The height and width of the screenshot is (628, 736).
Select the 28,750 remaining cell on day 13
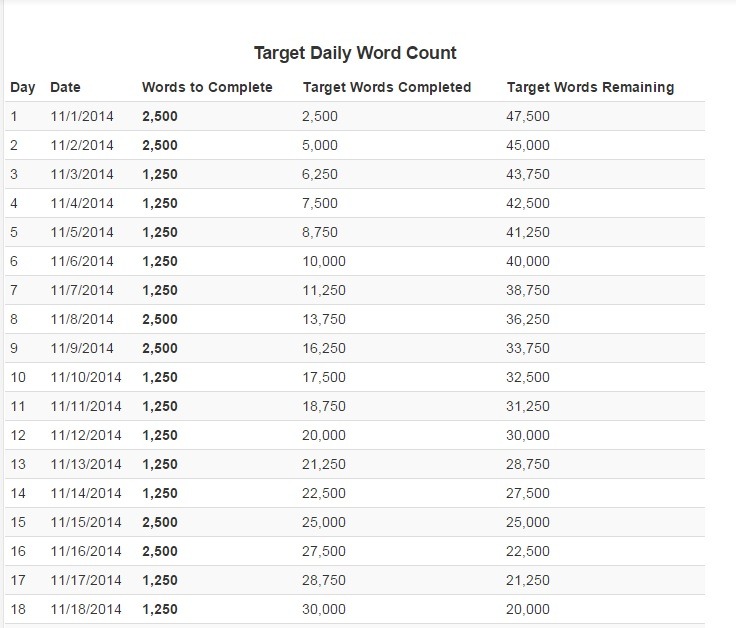tap(528, 464)
